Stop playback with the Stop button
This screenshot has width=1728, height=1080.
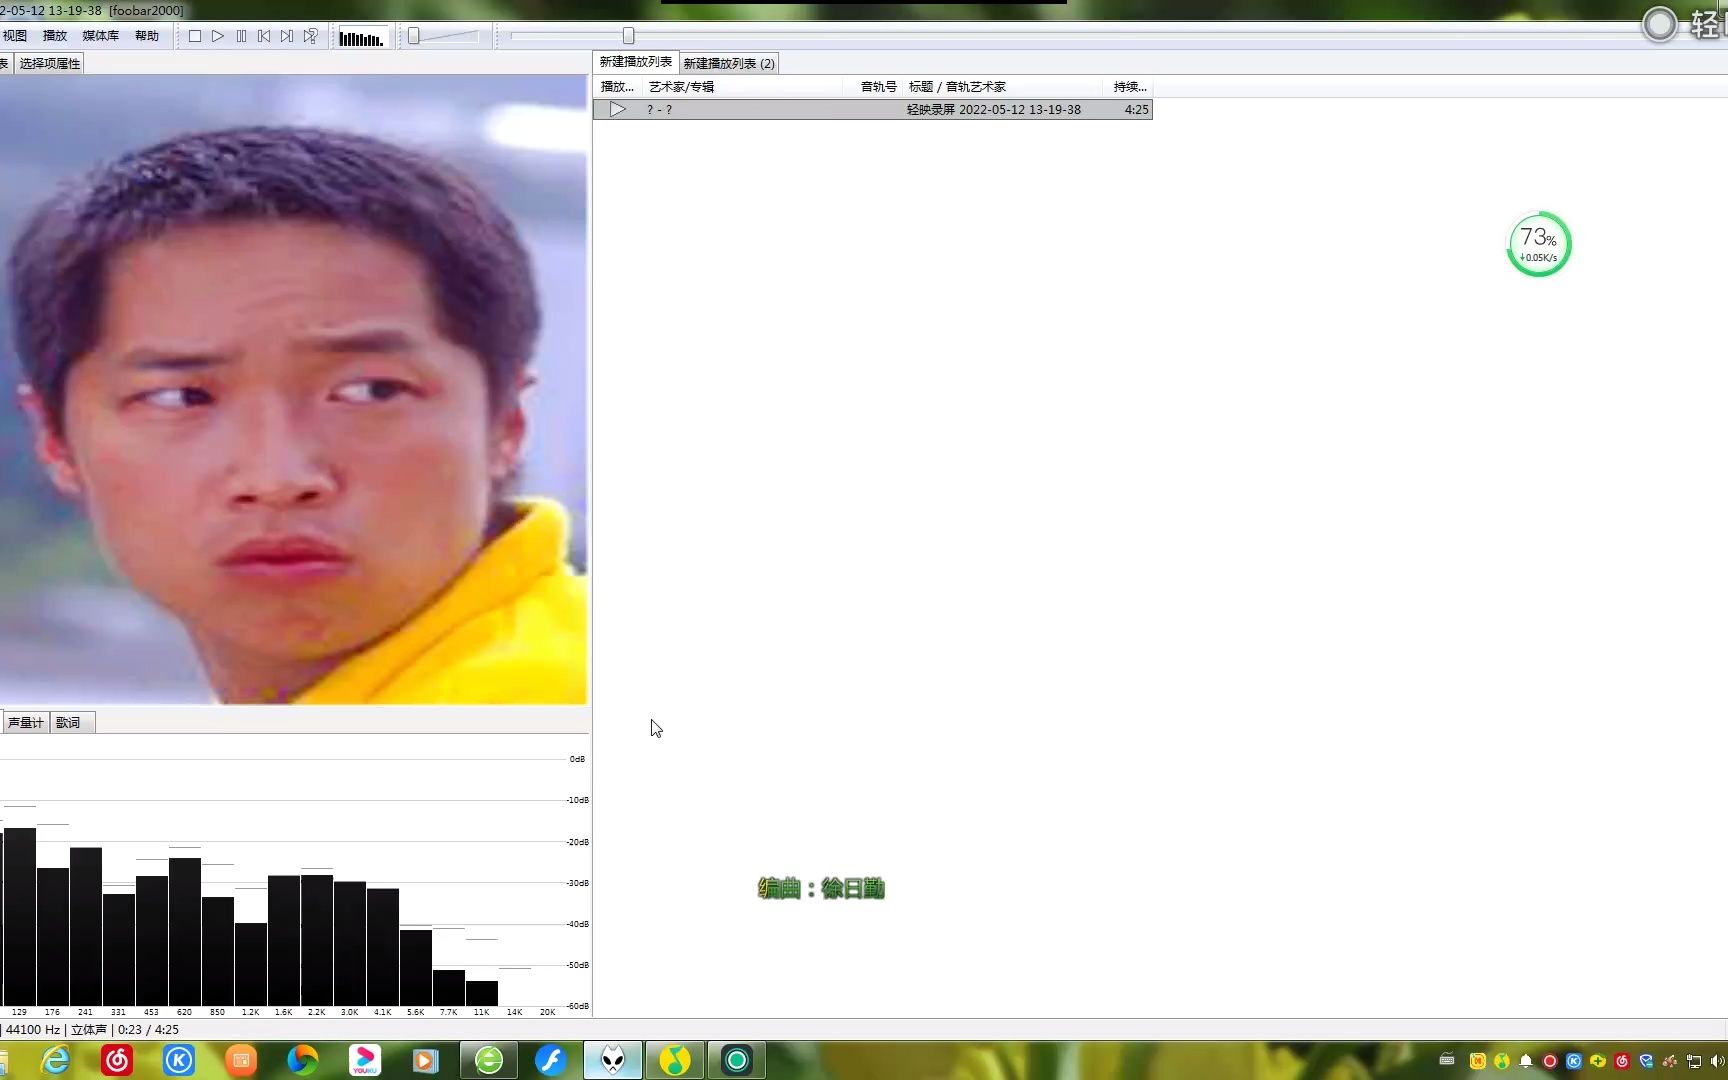tap(195, 36)
